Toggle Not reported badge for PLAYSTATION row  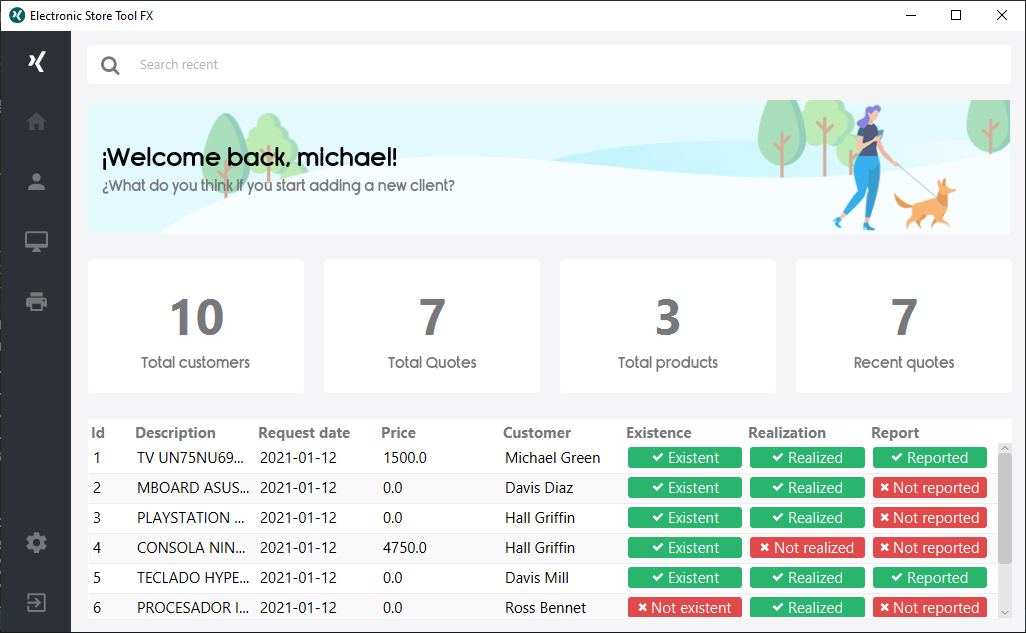[929, 518]
